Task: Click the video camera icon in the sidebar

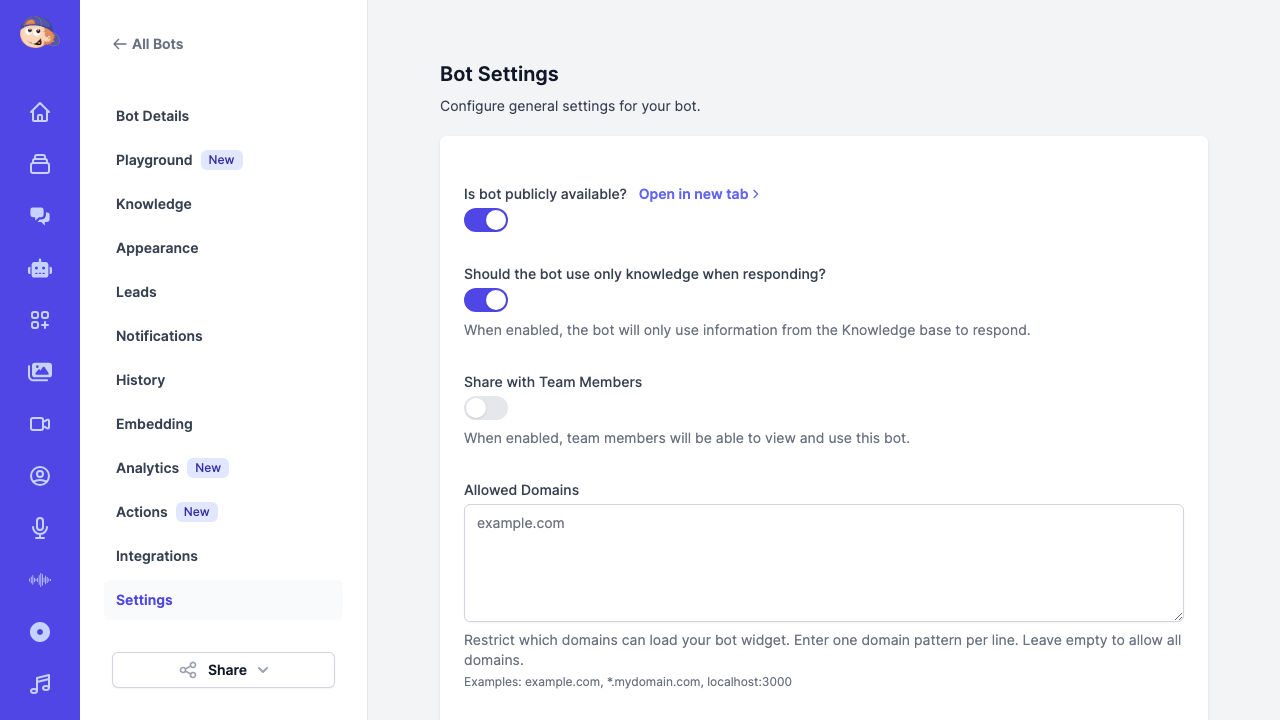Action: (x=40, y=424)
